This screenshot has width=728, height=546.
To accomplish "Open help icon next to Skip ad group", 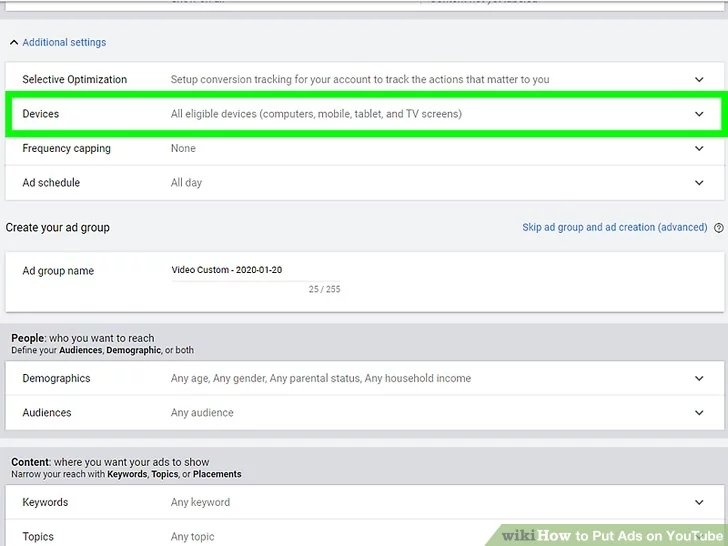I will pos(719,228).
